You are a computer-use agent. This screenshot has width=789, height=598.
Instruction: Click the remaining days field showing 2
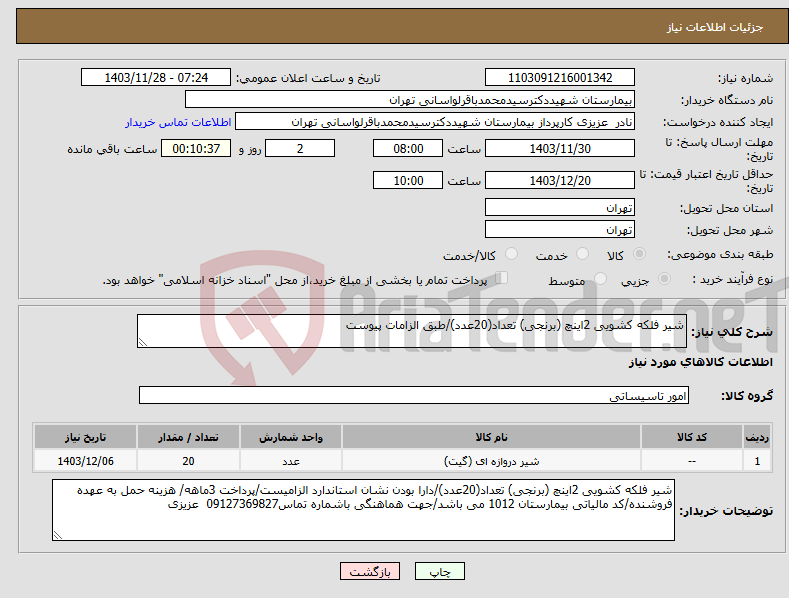(300, 148)
